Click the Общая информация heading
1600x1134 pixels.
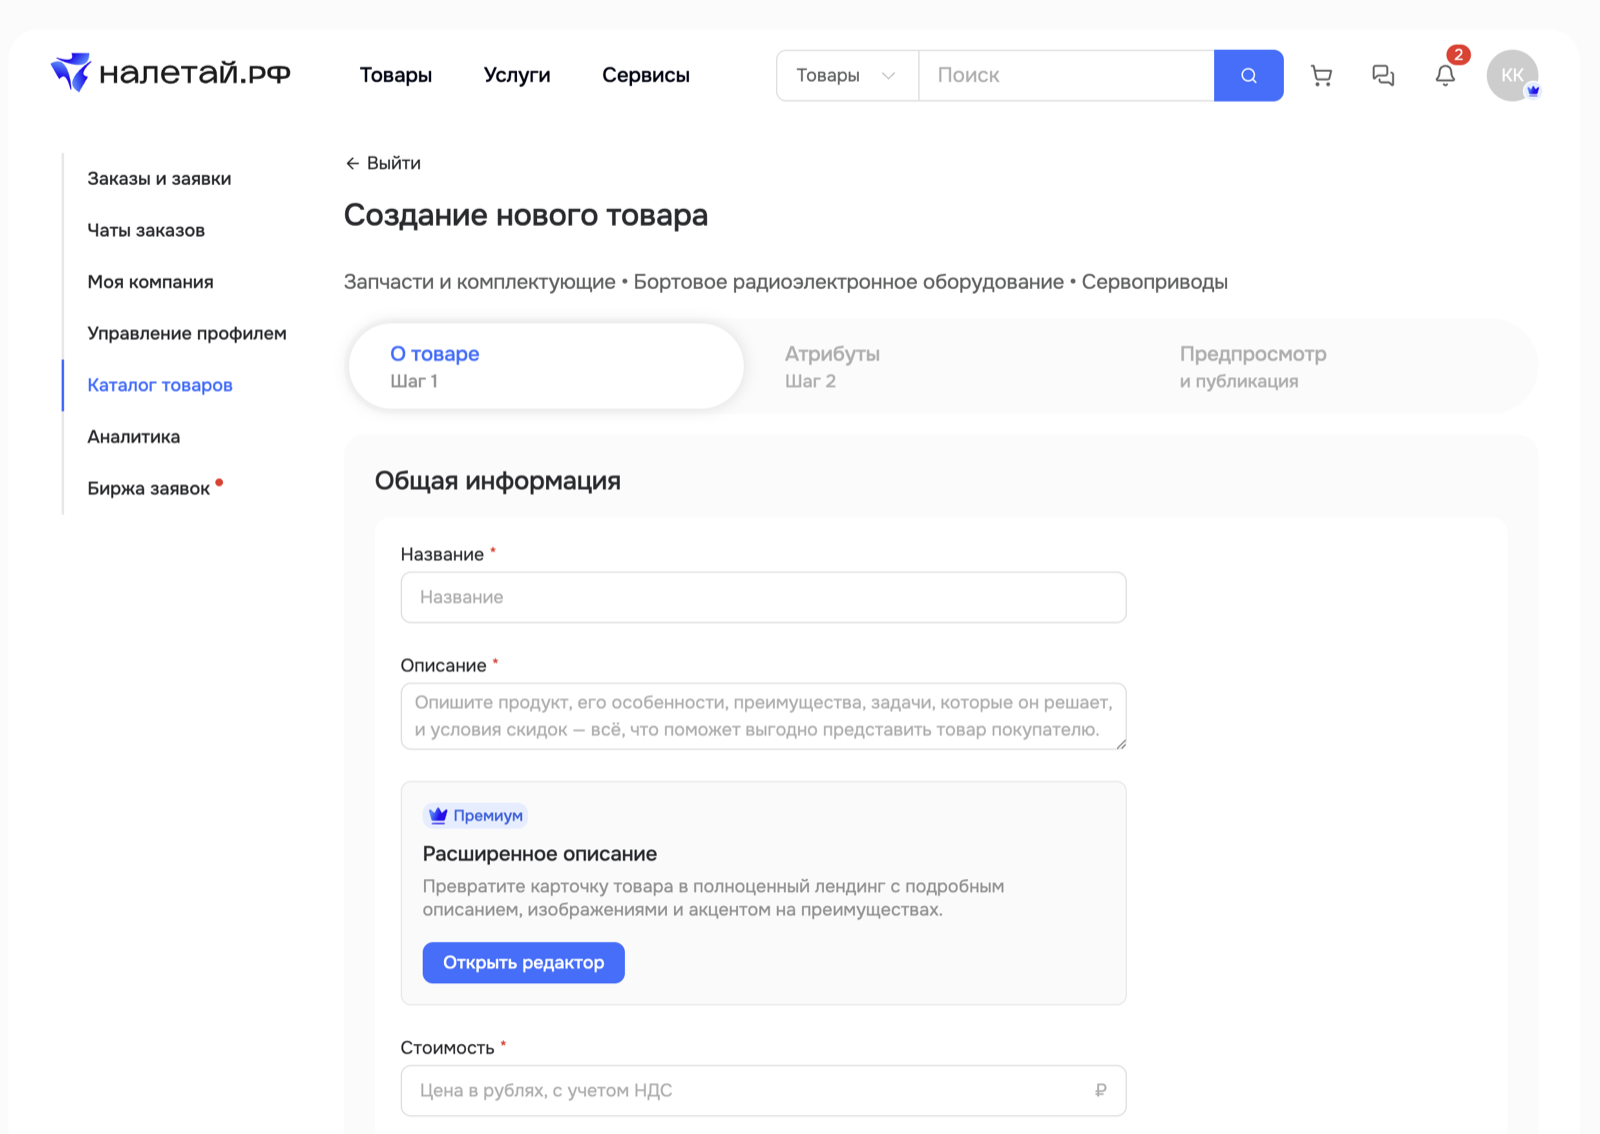pyautogui.click(x=498, y=481)
